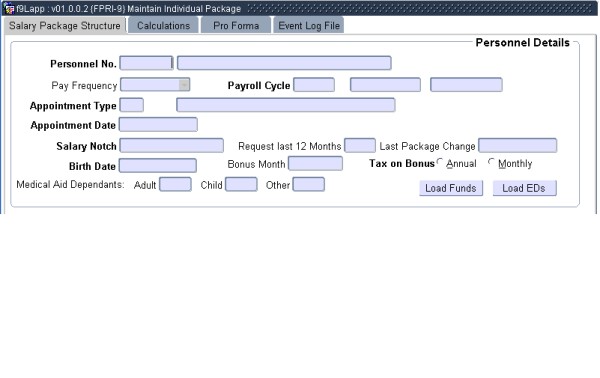Click the Personnel Details heading text
Screen dimensions: 600x378
(522, 43)
